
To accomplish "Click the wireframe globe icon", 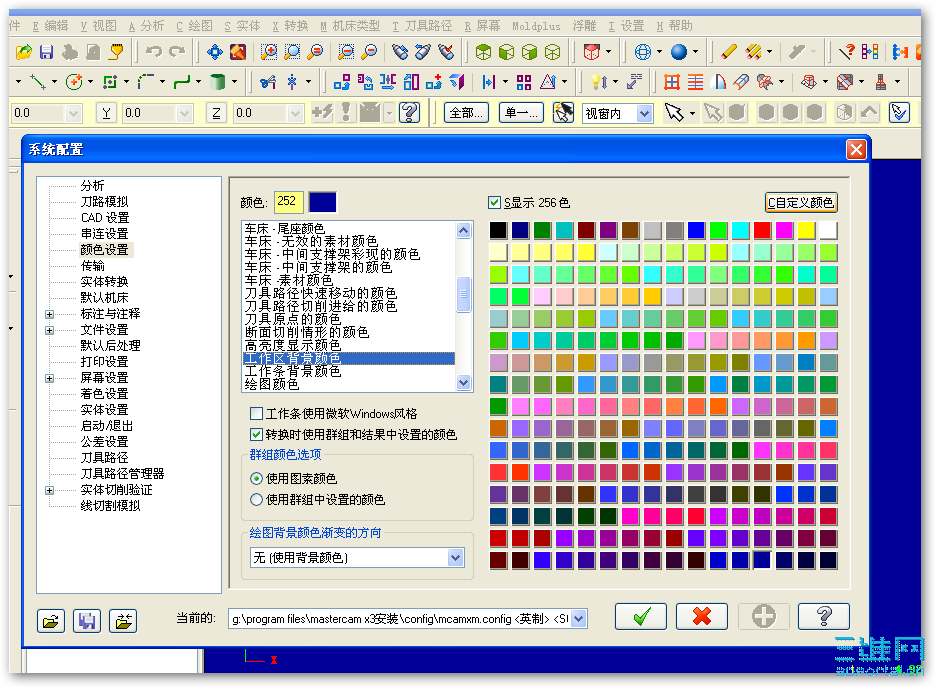I will tap(643, 52).
